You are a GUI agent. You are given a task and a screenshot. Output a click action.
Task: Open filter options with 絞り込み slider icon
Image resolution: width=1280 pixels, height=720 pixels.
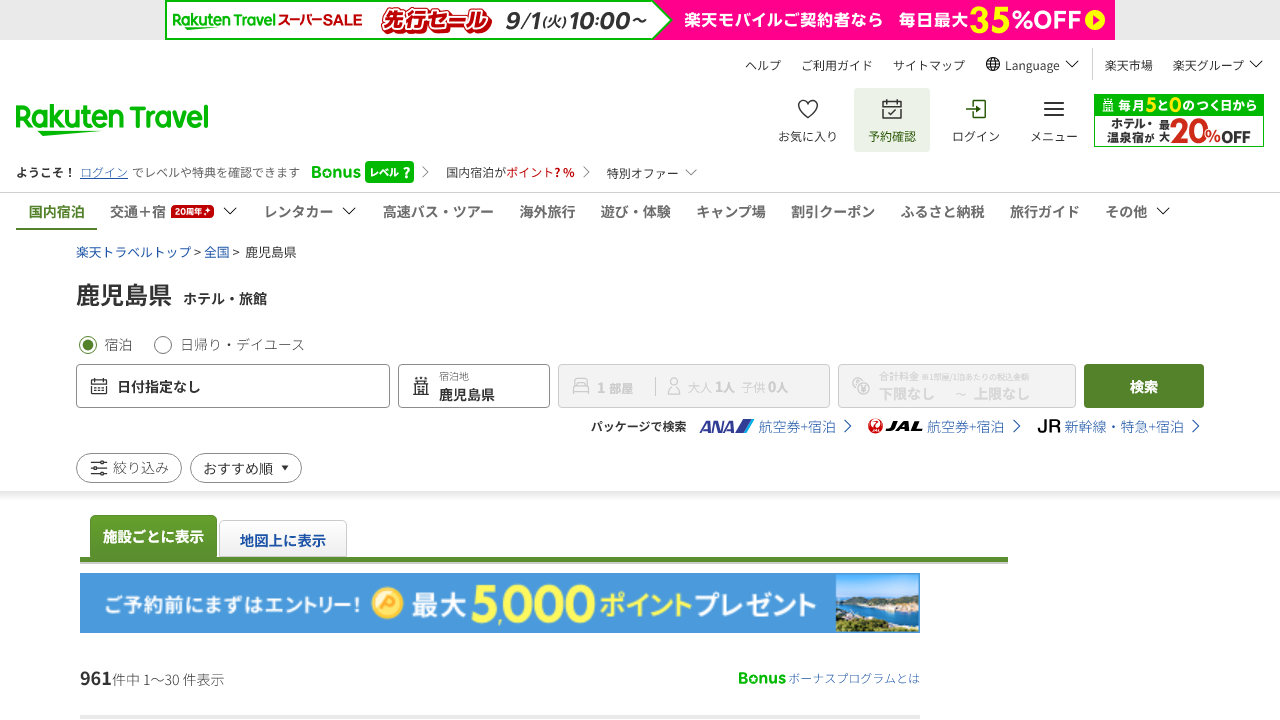pos(129,468)
